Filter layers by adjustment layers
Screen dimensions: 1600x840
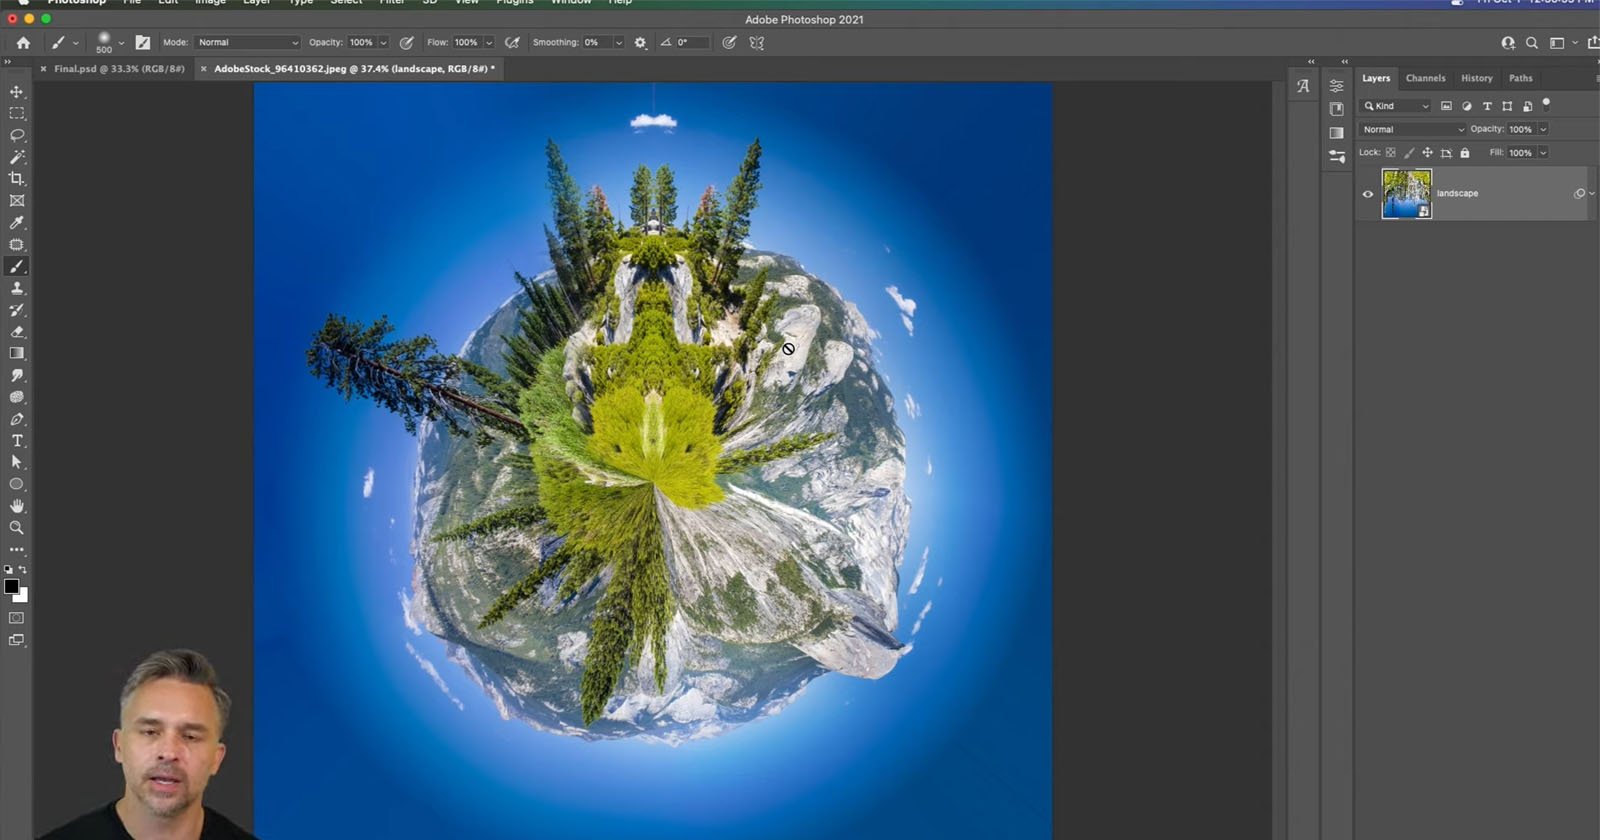pos(1467,106)
